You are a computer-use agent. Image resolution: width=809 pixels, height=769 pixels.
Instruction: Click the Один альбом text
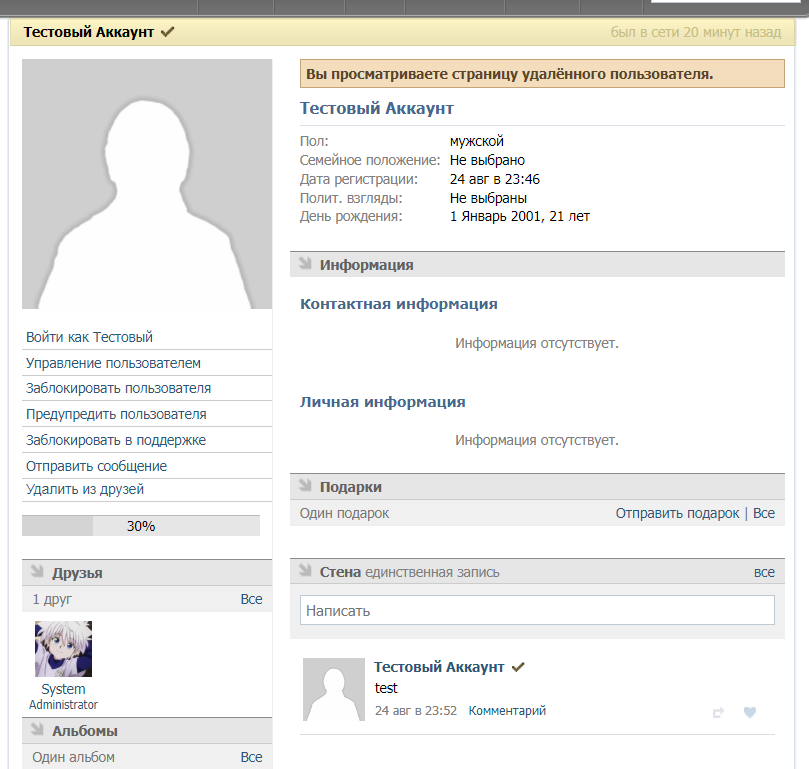(x=73, y=757)
